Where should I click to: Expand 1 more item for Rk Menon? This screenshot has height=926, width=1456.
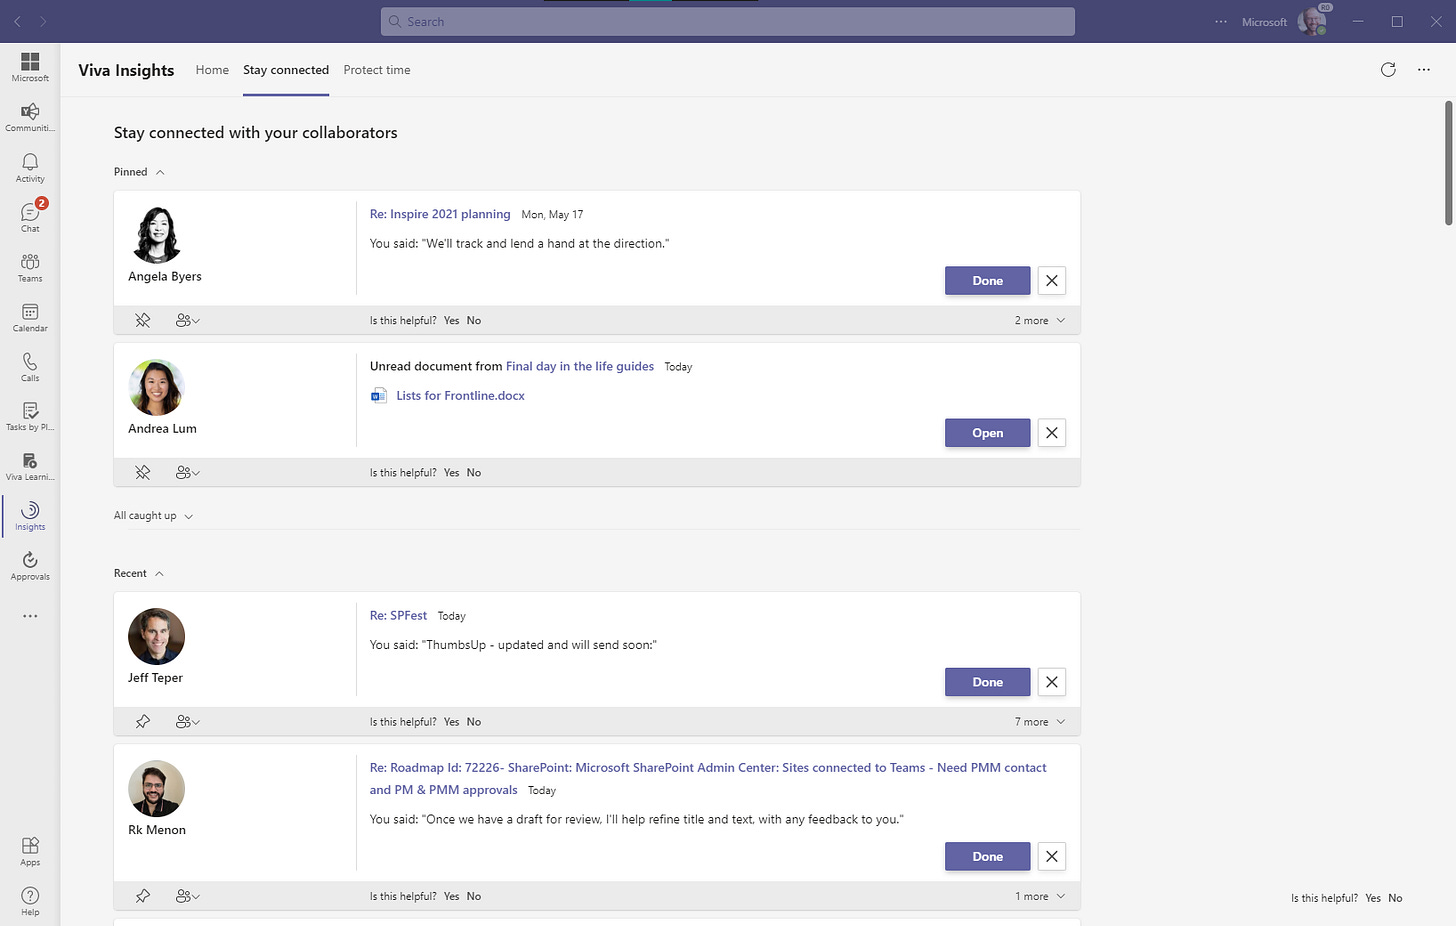point(1040,896)
